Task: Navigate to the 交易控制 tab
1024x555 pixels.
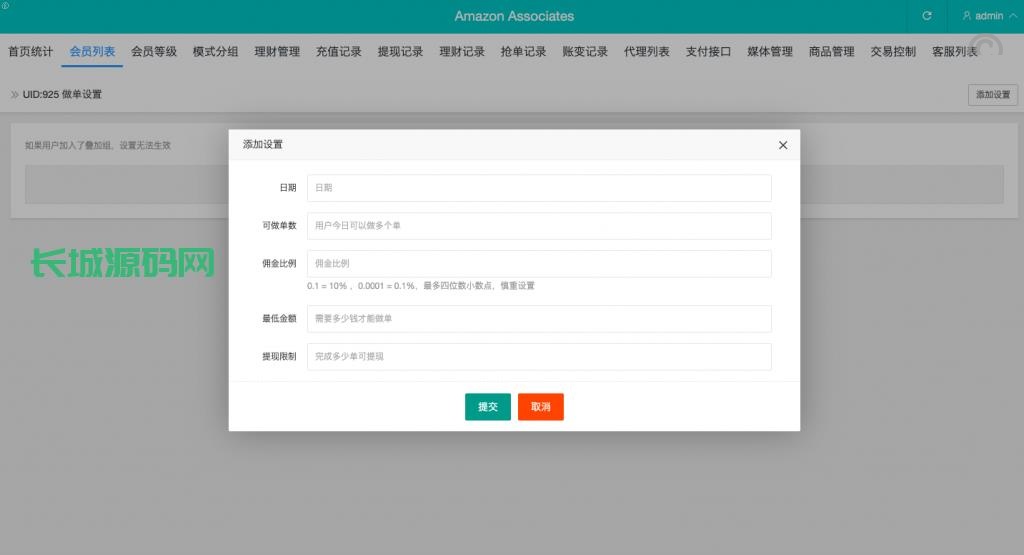Action: click(892, 52)
